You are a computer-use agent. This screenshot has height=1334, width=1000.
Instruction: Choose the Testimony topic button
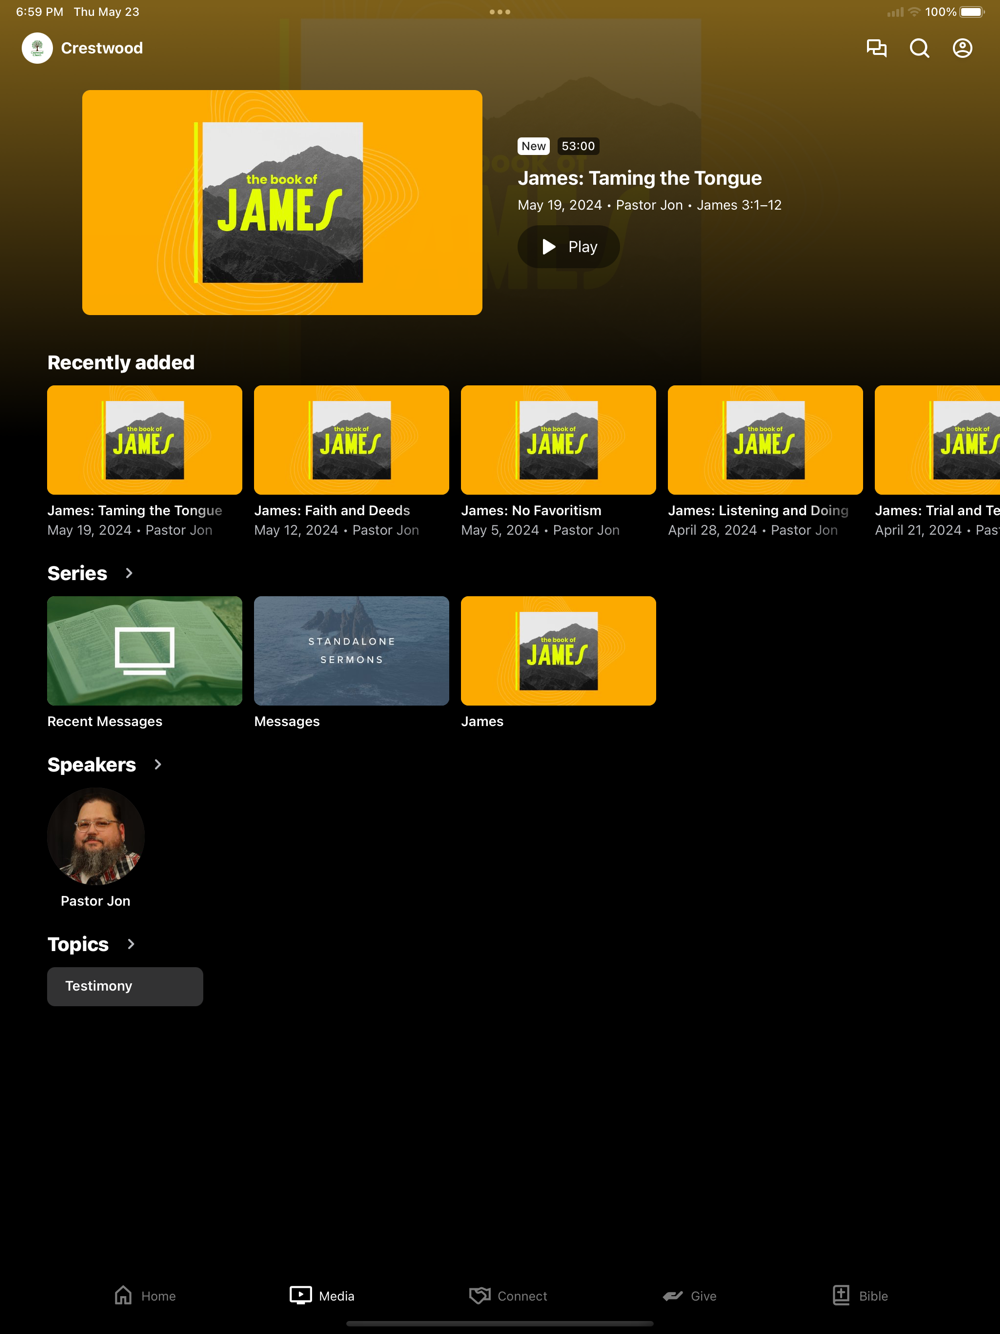point(125,986)
